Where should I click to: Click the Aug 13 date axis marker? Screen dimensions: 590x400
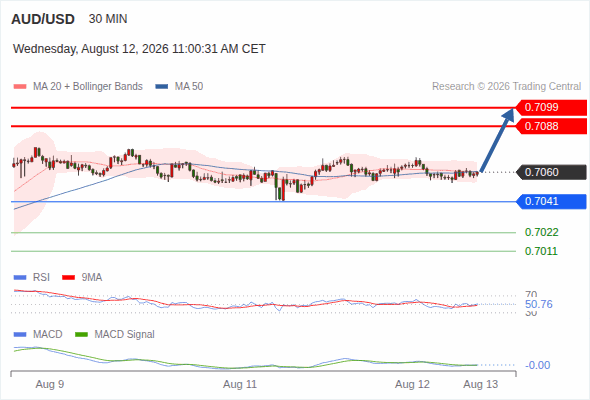tap(481, 385)
